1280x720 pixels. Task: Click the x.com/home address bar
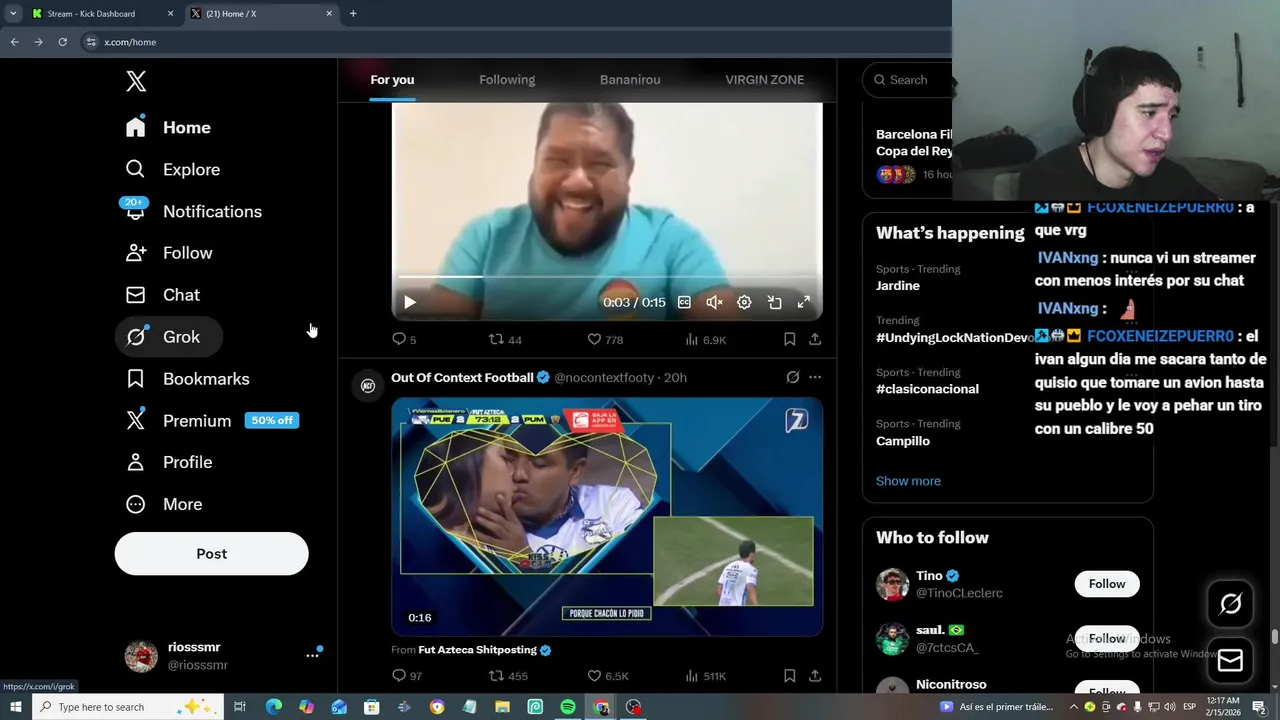pos(515,42)
